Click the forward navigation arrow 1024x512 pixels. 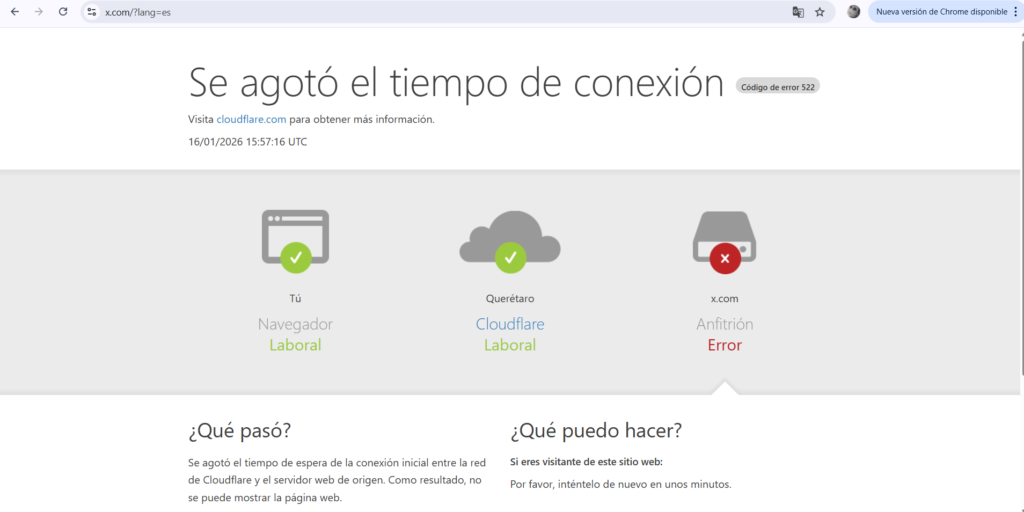tap(39, 12)
